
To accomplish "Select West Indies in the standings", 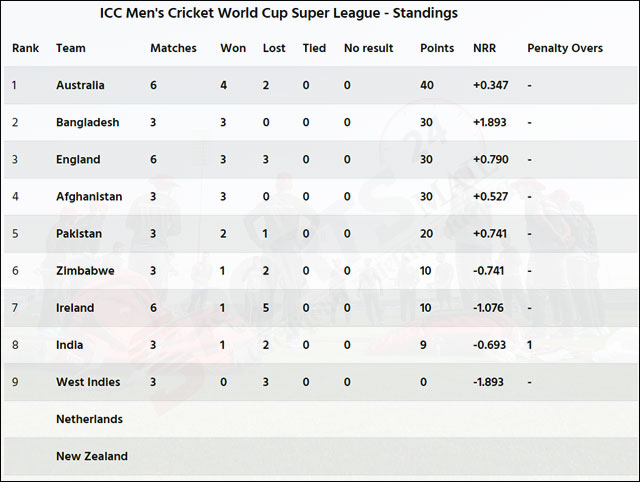I will tap(88, 382).
